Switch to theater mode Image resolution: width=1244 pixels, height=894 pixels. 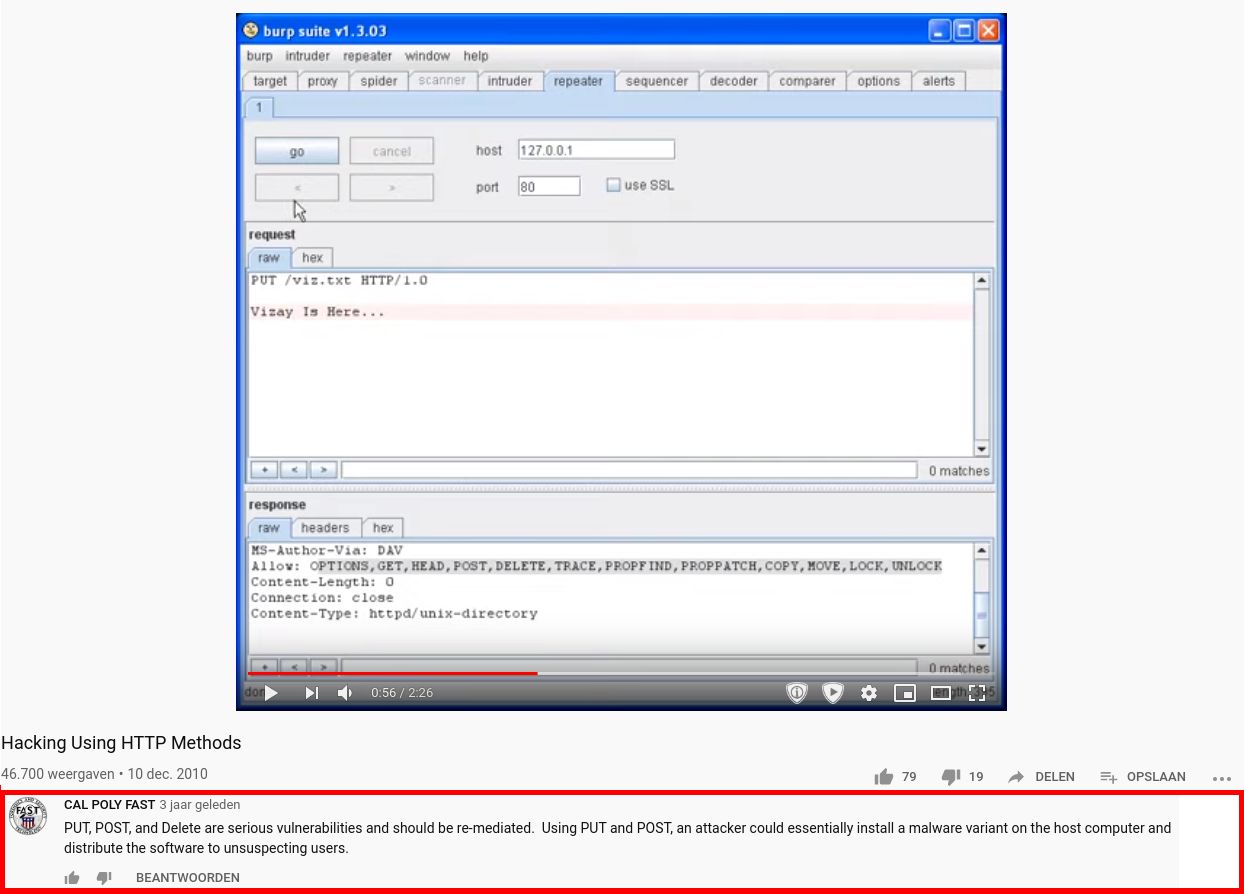[x=941, y=692]
